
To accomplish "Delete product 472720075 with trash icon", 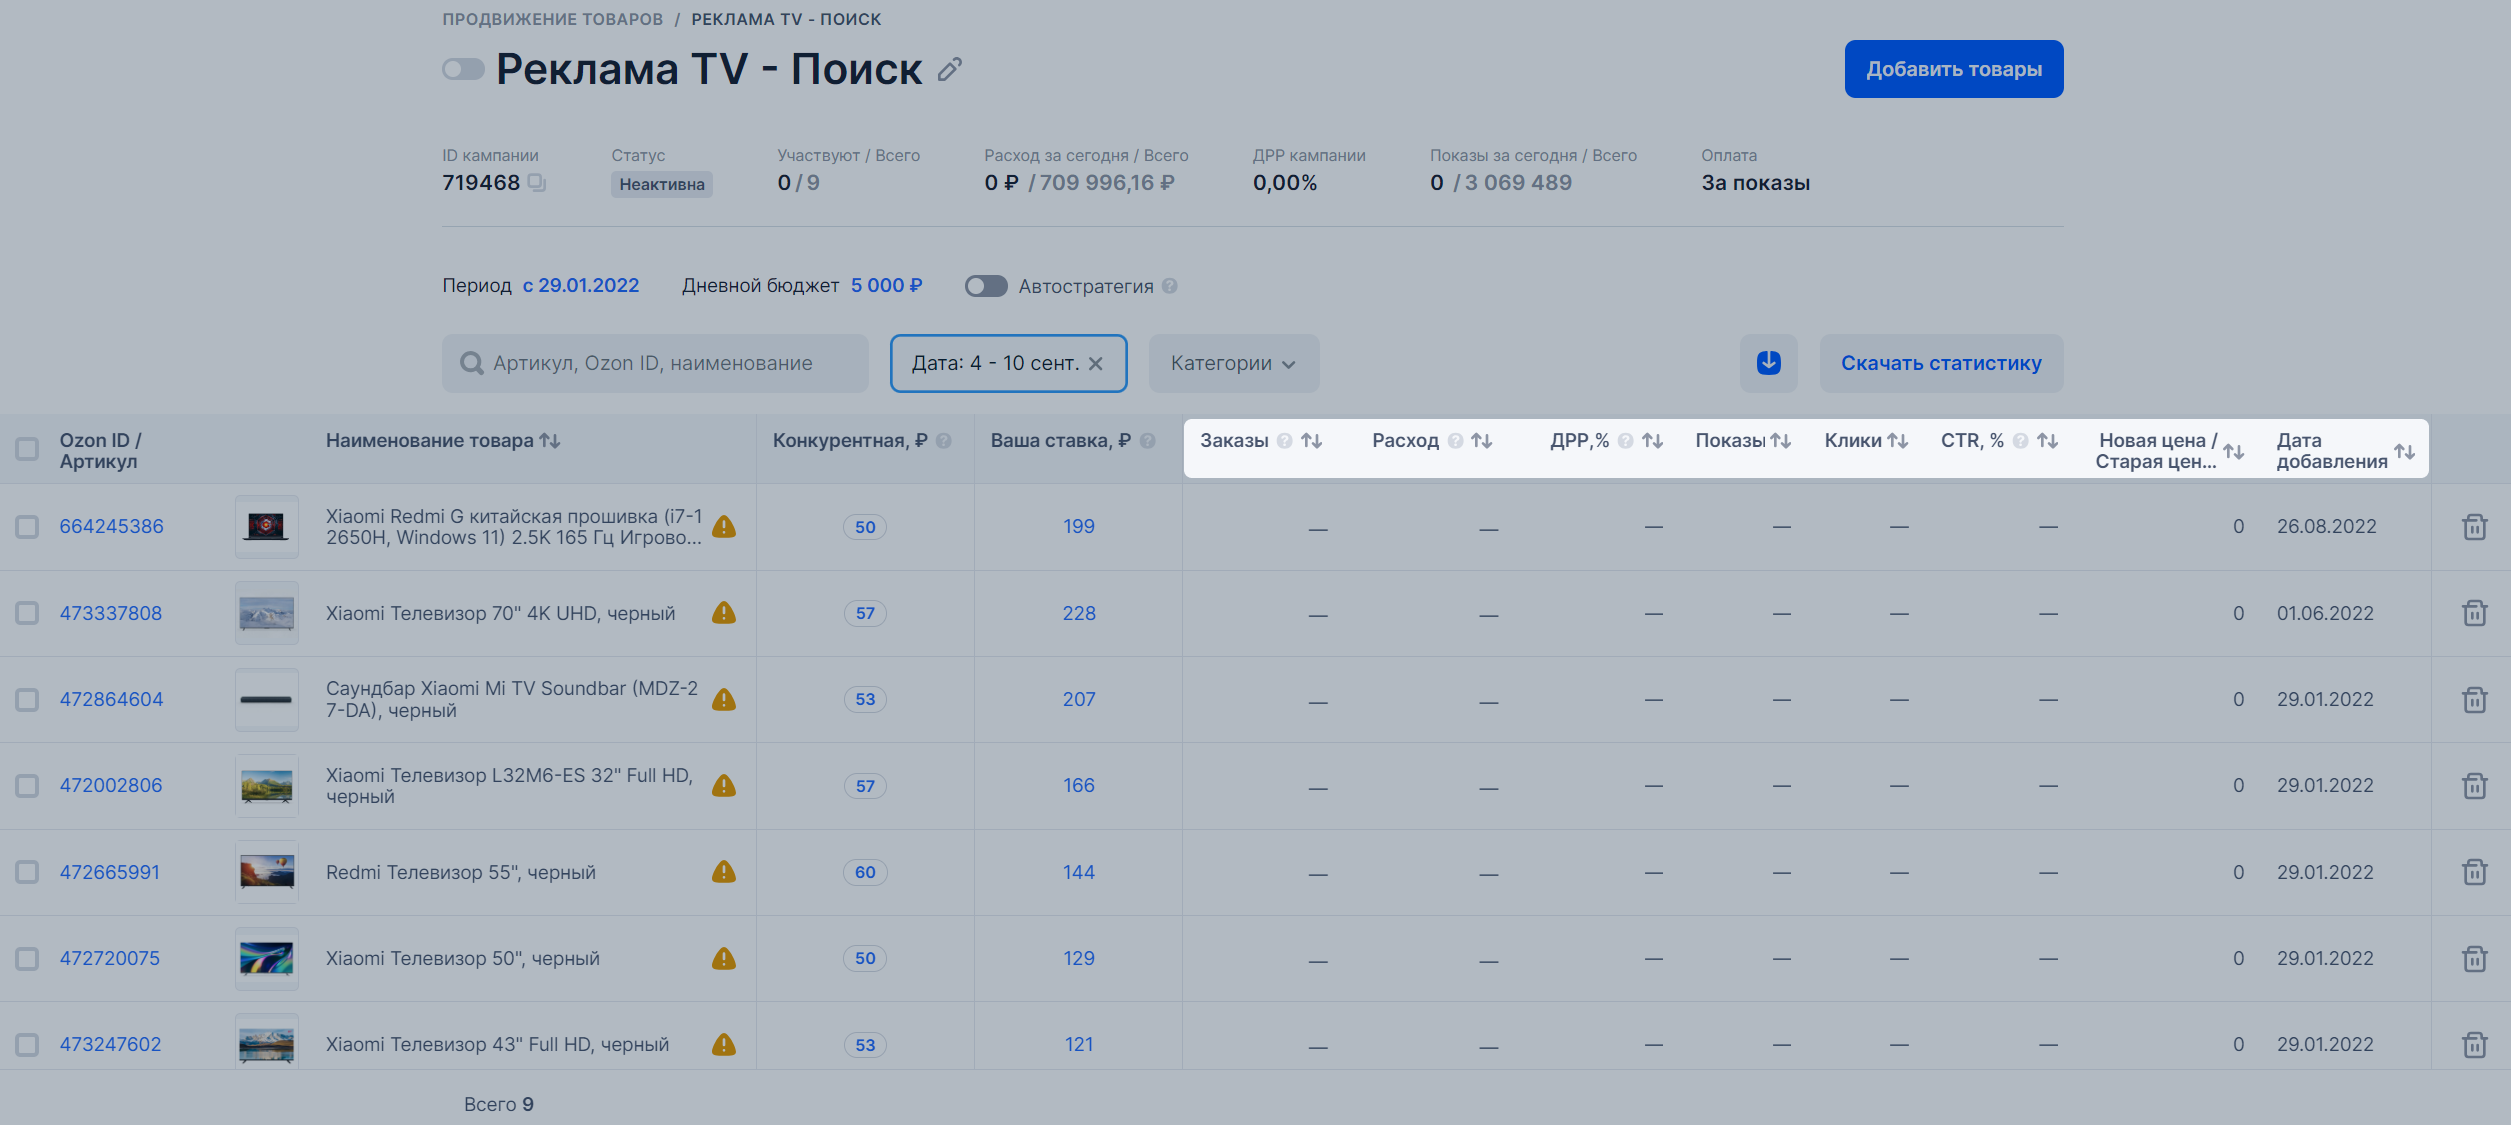I will [2475, 959].
